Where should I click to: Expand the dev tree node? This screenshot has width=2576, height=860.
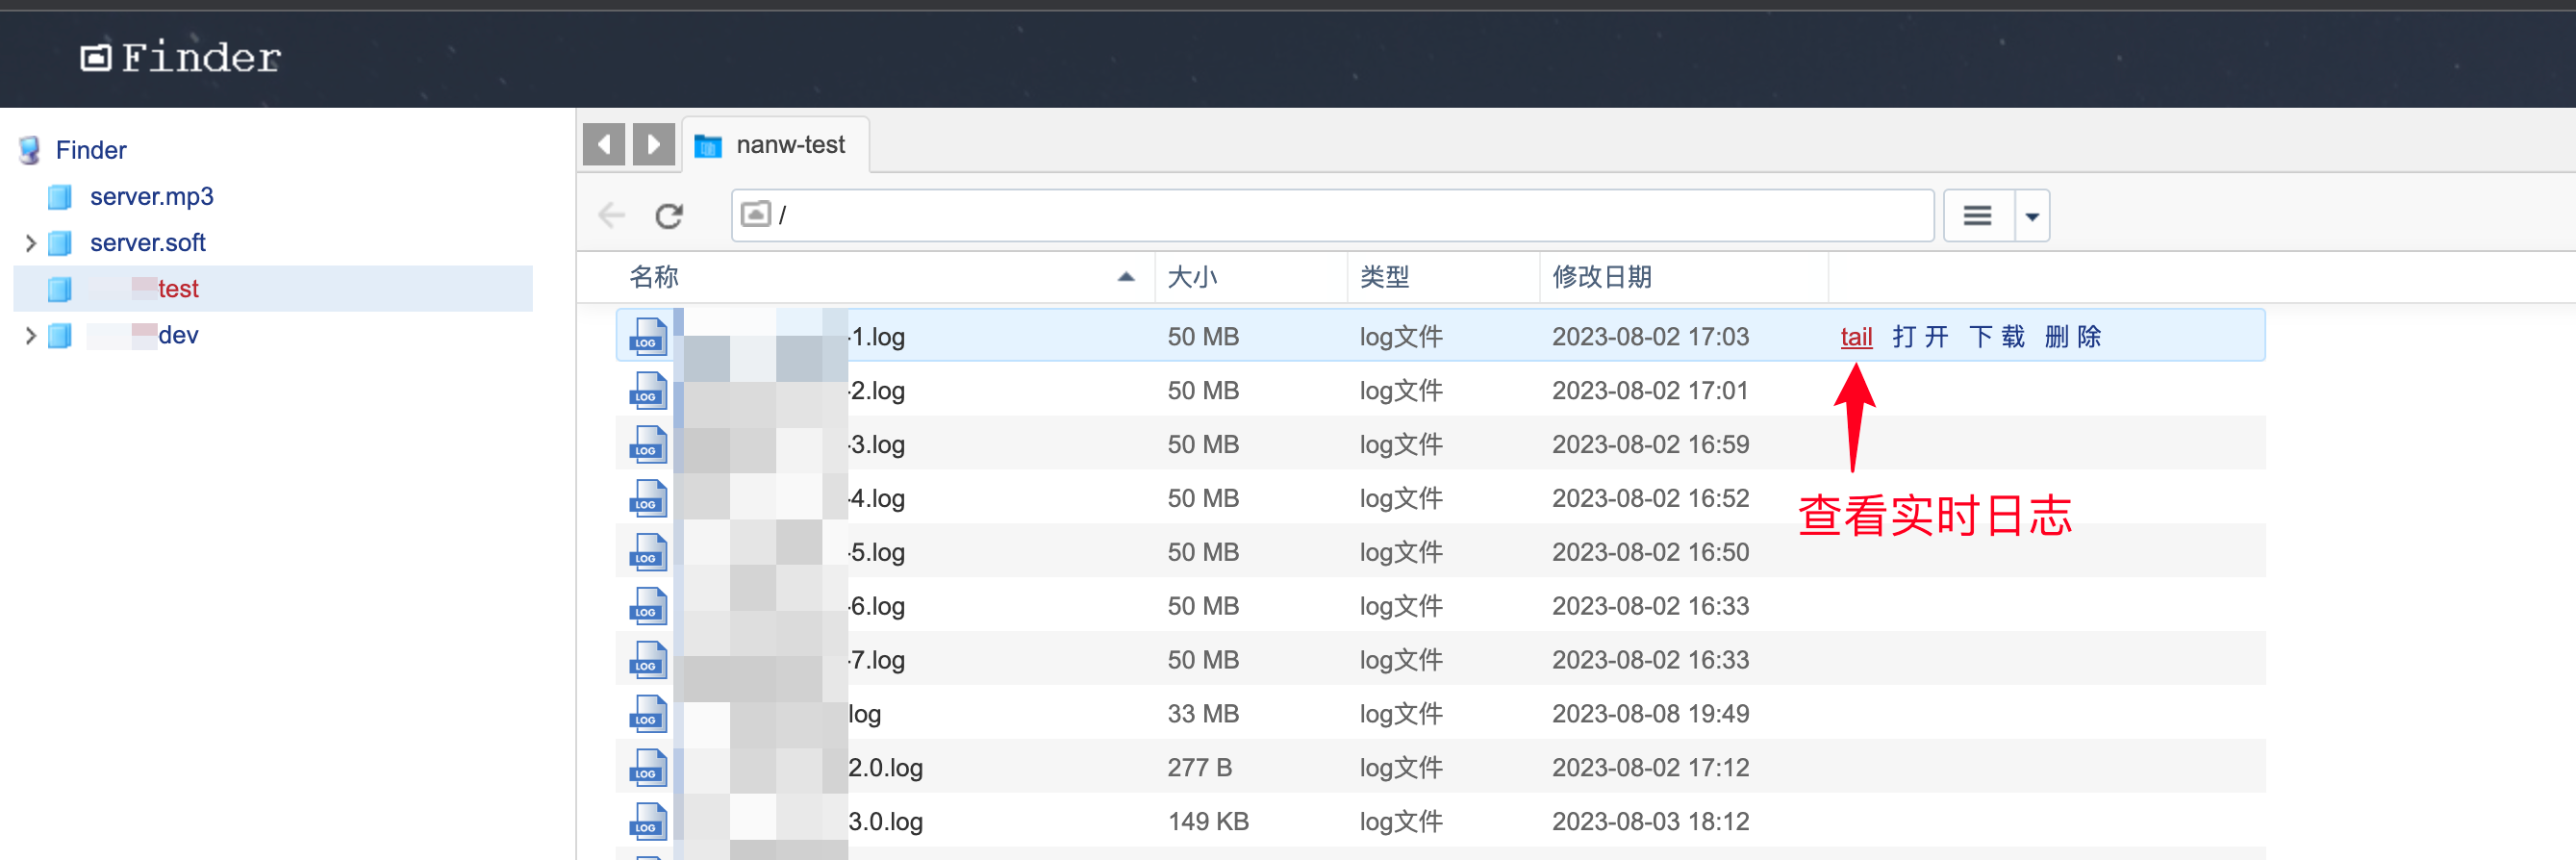click(x=30, y=336)
